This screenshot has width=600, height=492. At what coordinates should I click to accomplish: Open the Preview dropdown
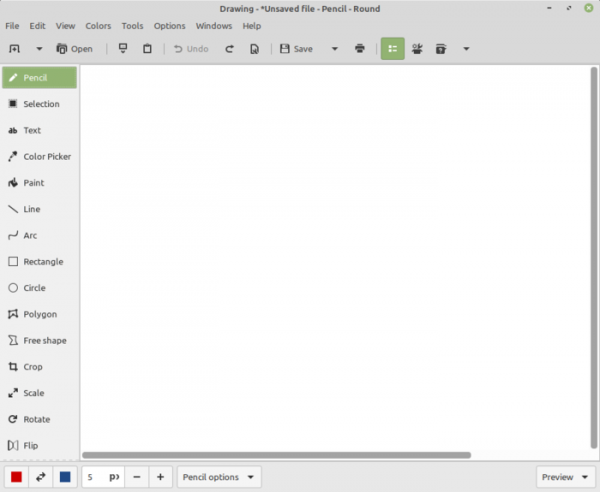pyautogui.click(x=563, y=478)
